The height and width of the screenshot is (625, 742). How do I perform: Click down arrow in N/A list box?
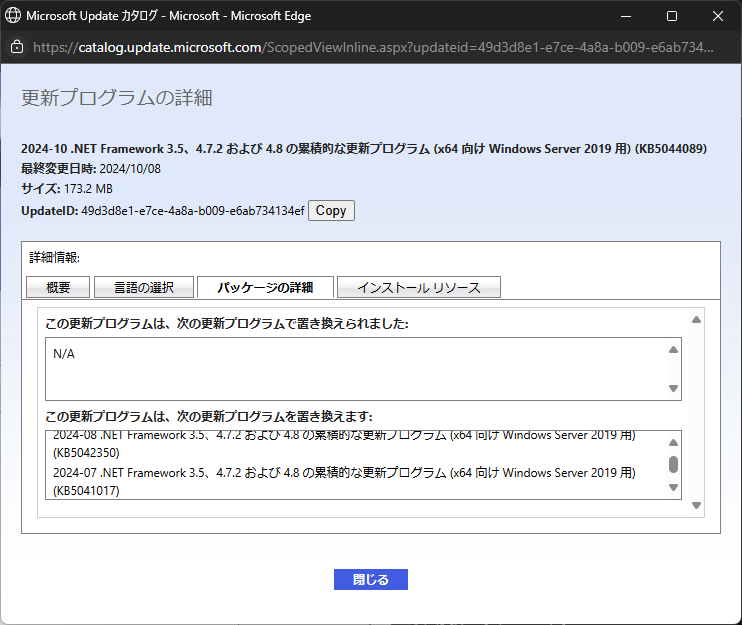tap(673, 388)
